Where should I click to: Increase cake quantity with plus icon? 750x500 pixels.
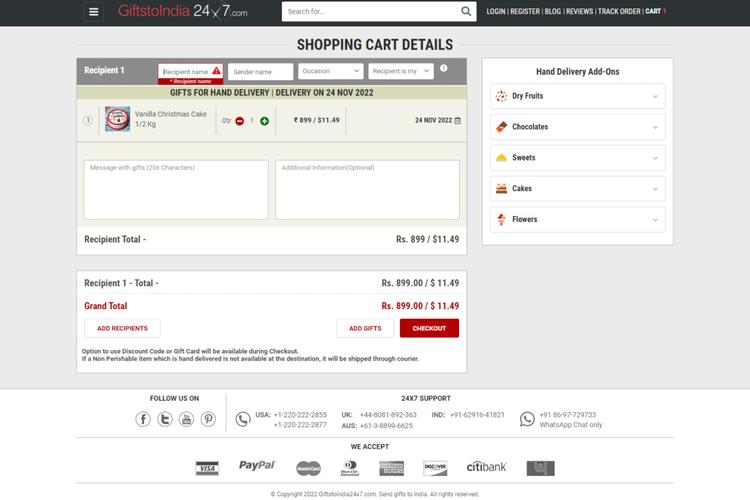(264, 121)
